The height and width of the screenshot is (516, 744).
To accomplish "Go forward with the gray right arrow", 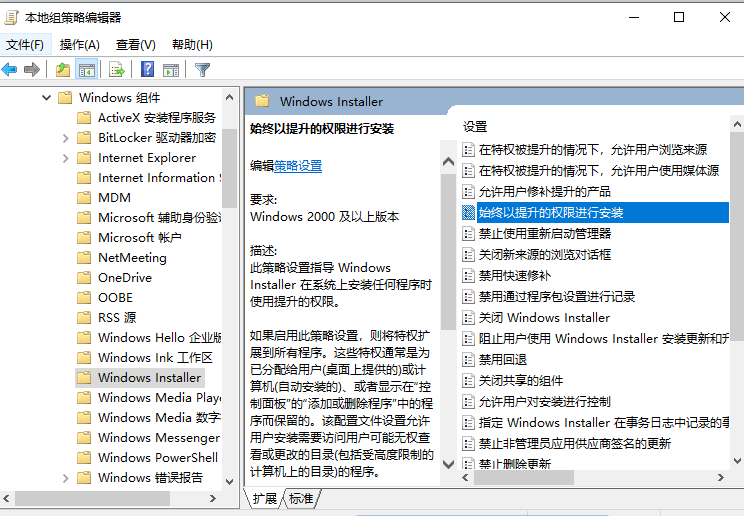I will [x=32, y=70].
